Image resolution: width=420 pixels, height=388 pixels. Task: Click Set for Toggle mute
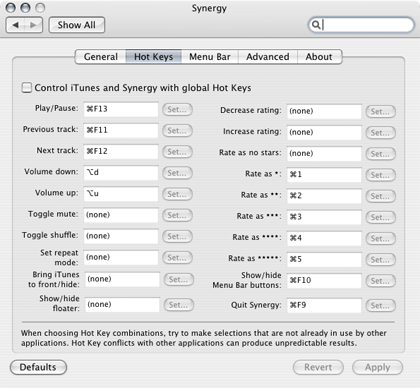tap(177, 215)
